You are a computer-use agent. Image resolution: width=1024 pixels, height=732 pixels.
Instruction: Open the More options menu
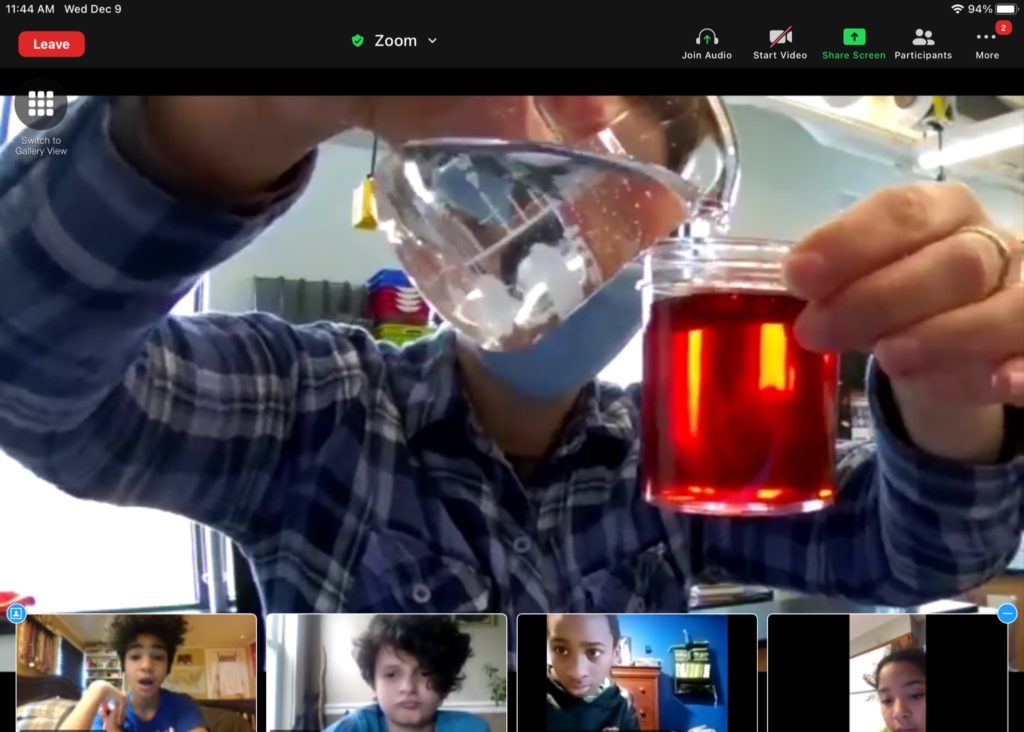coord(987,44)
